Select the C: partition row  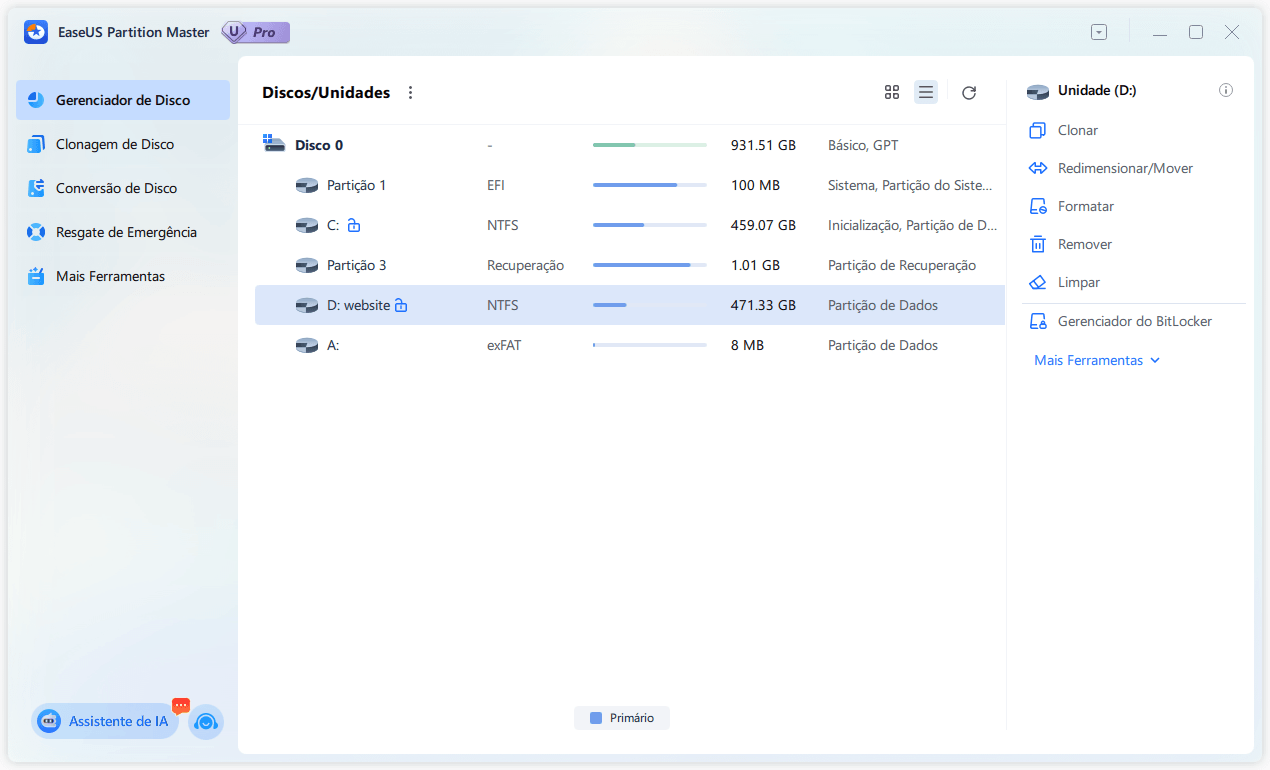pyautogui.click(x=630, y=225)
